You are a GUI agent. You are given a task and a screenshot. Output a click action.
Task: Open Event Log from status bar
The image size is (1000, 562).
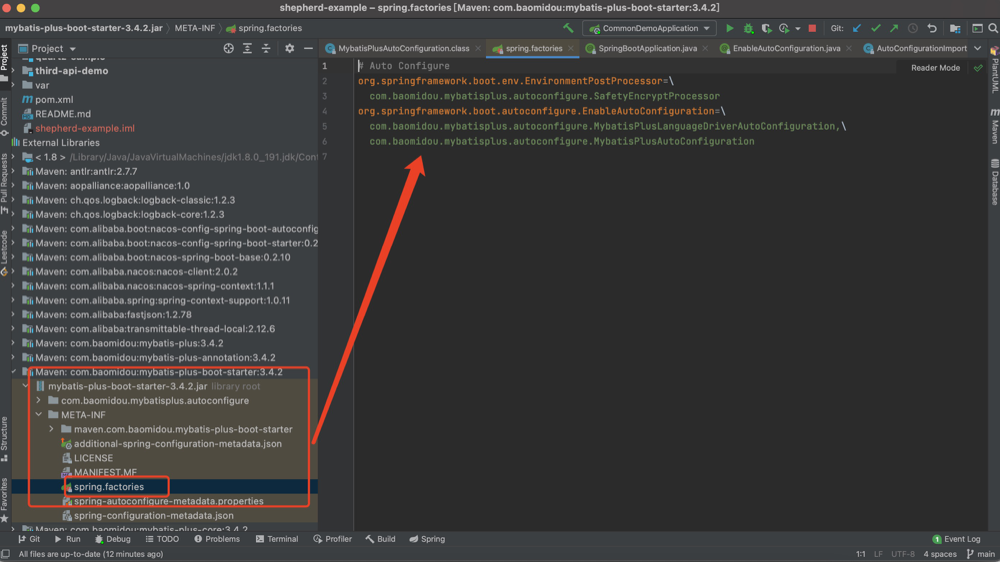point(956,539)
